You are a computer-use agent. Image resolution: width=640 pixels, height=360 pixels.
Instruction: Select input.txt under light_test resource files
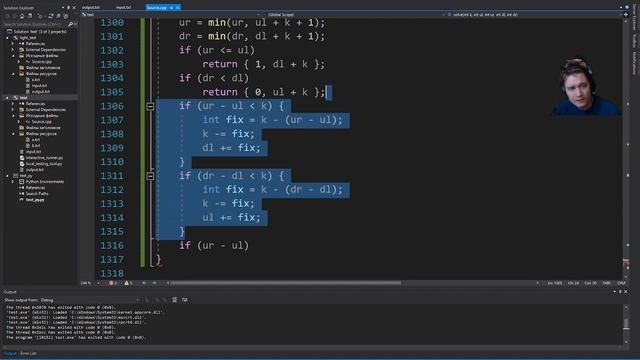click(39, 86)
